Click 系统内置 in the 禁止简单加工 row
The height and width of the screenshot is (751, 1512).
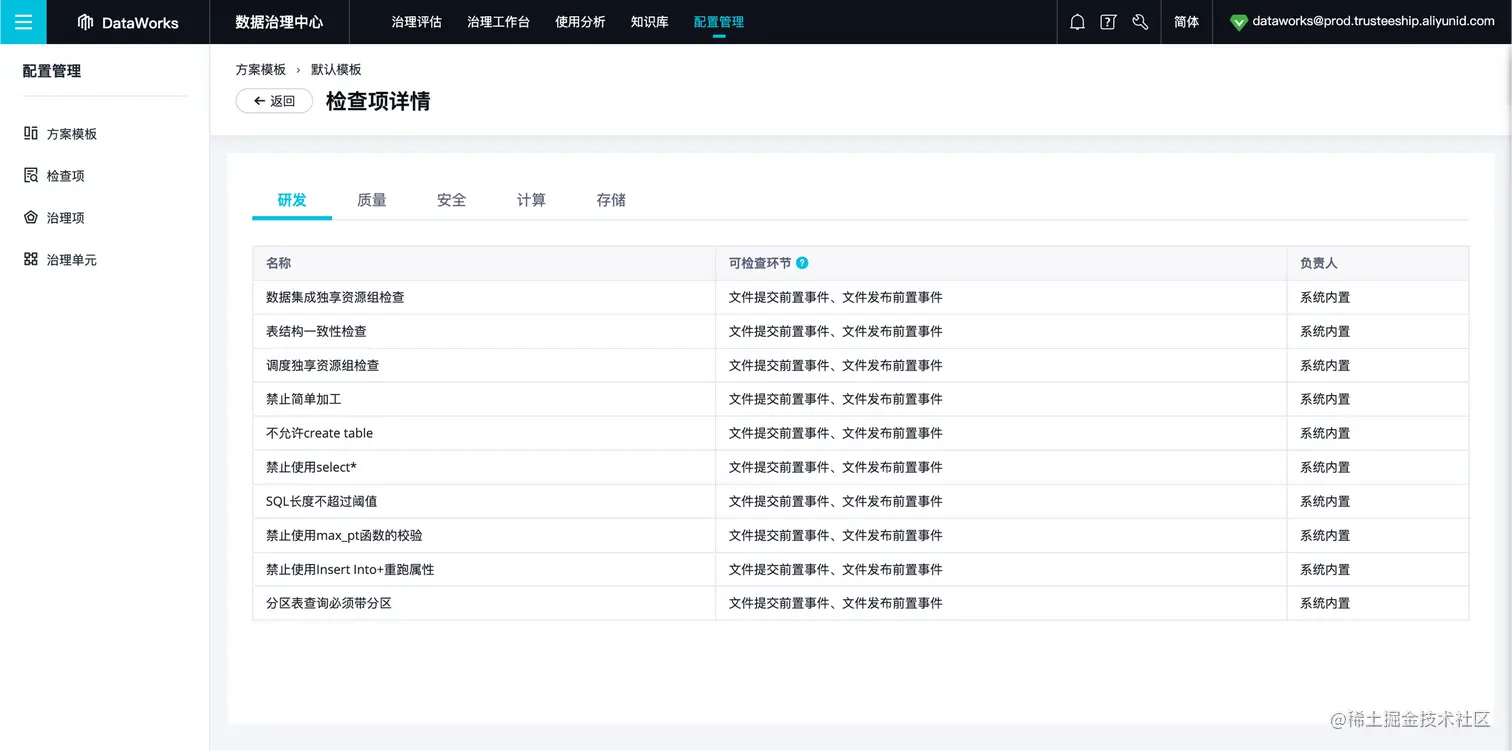coord(1325,399)
